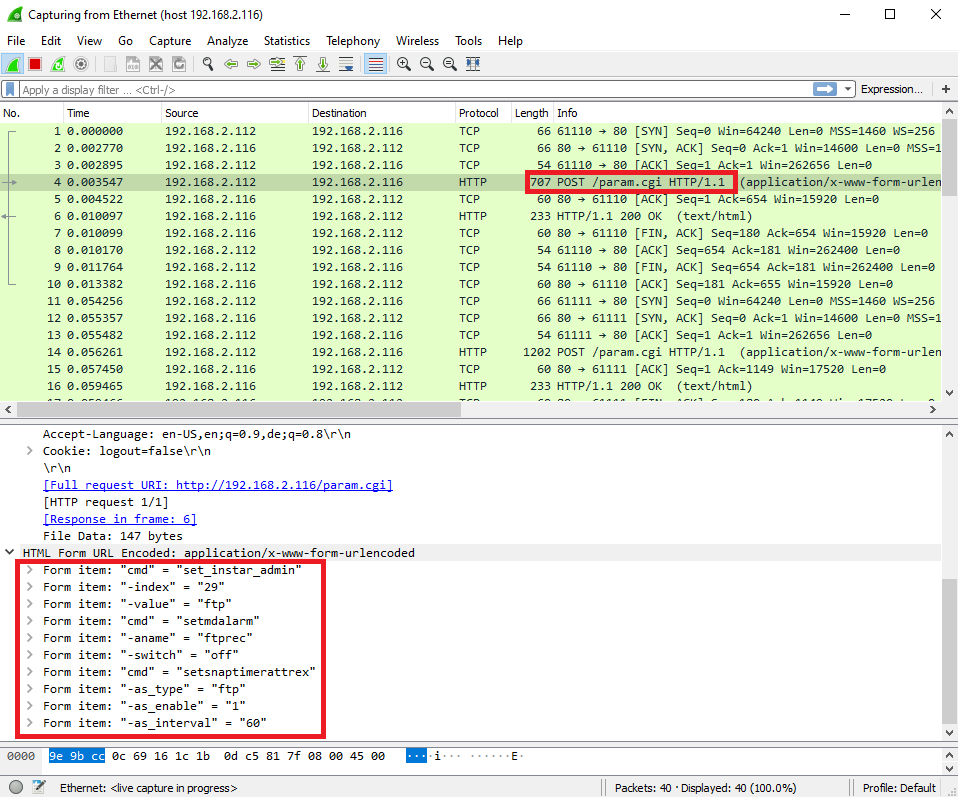This screenshot has width=958, height=797.
Task: Open the Statistics menu
Action: (286, 41)
